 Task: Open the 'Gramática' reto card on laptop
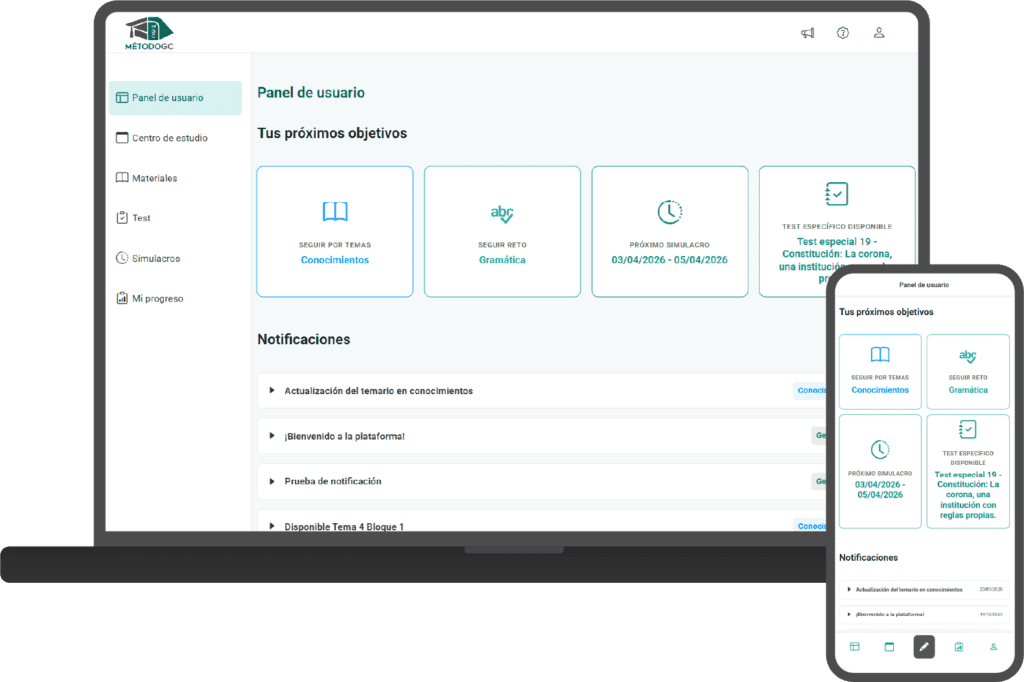point(502,260)
